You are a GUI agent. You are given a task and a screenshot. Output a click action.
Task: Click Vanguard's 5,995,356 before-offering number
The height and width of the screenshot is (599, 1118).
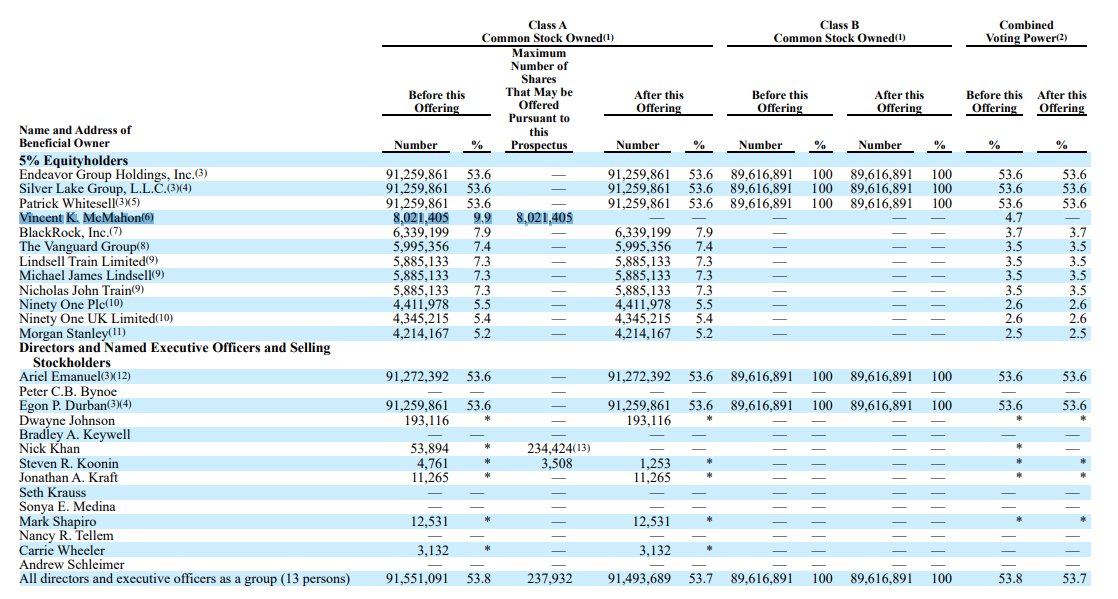pos(421,247)
